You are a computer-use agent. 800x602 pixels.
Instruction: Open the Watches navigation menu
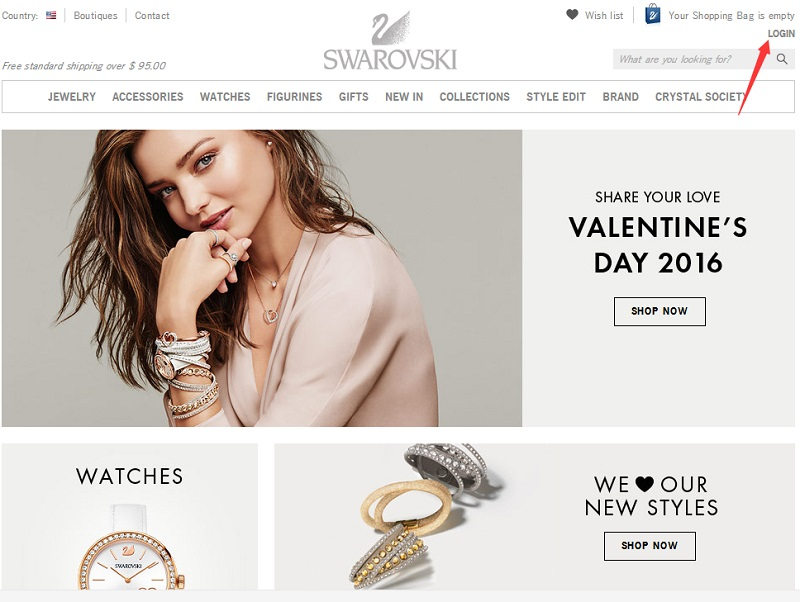[225, 97]
